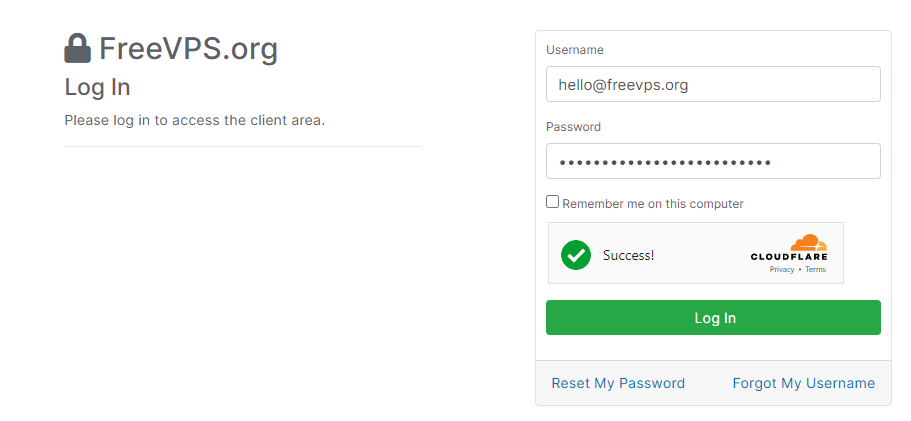911x421 pixels.
Task: Click the 'Log In' page subheading
Action: (97, 87)
